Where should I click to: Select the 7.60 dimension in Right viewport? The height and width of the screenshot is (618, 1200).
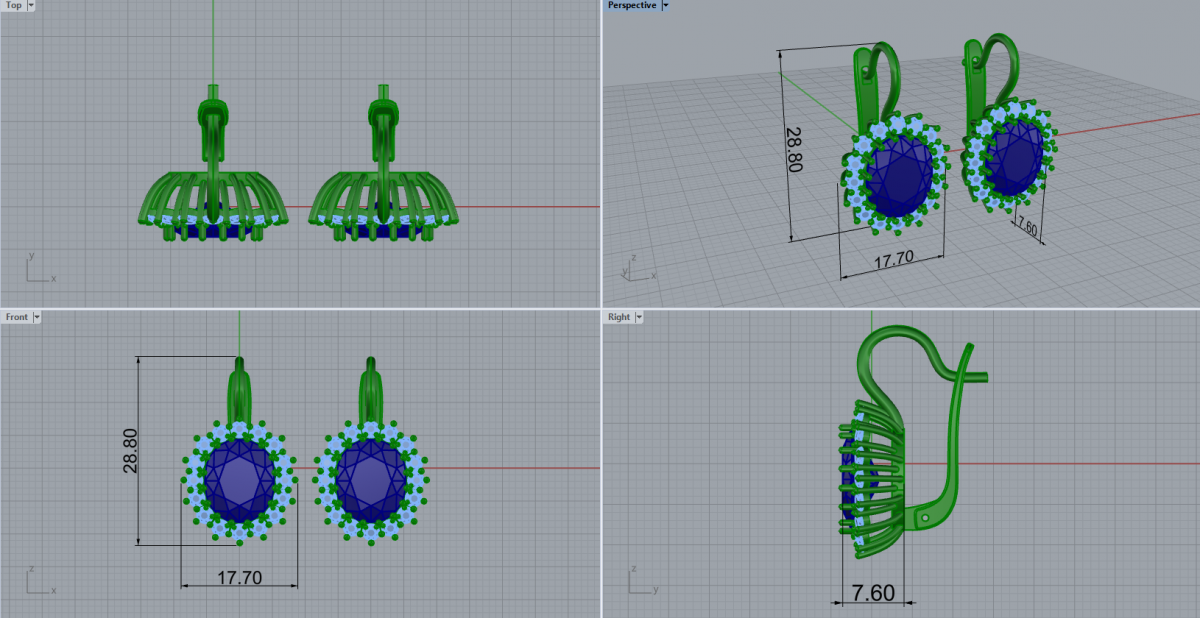click(872, 593)
